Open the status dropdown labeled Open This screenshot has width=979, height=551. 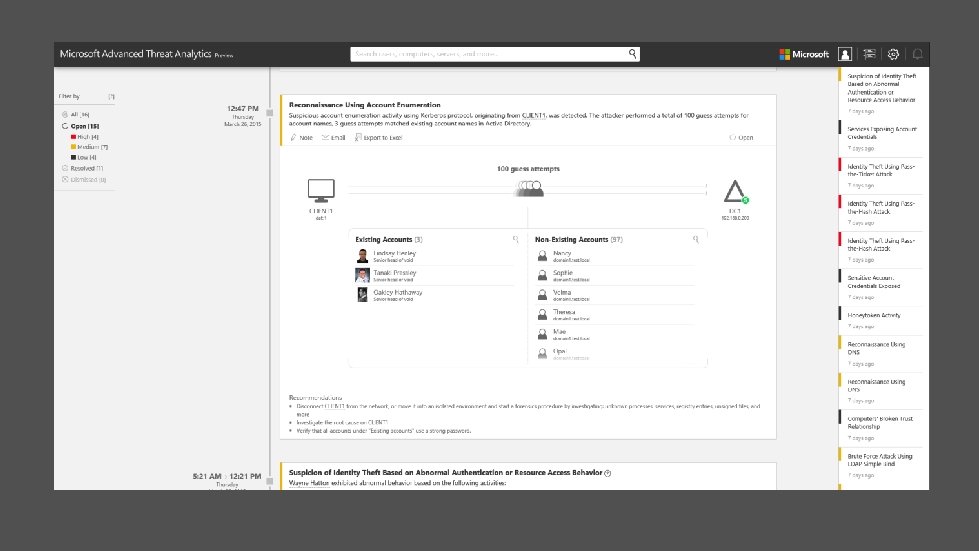tap(742, 137)
